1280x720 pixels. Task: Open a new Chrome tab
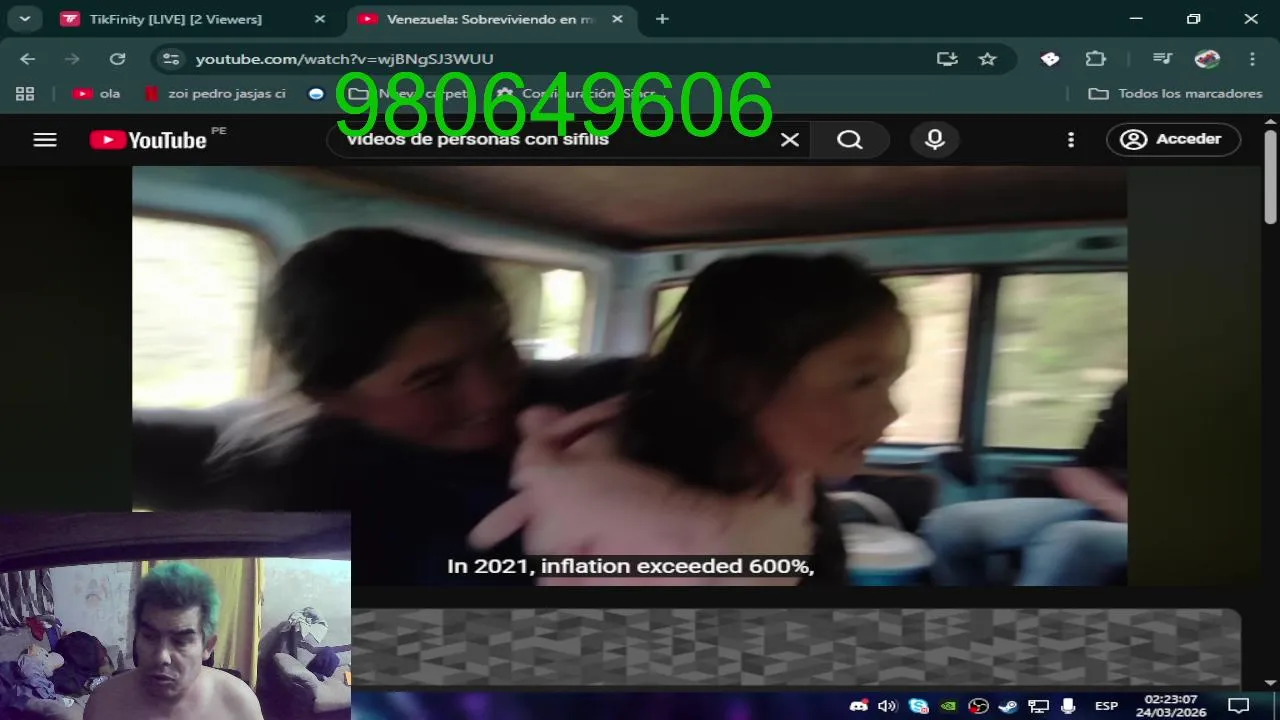pos(662,19)
